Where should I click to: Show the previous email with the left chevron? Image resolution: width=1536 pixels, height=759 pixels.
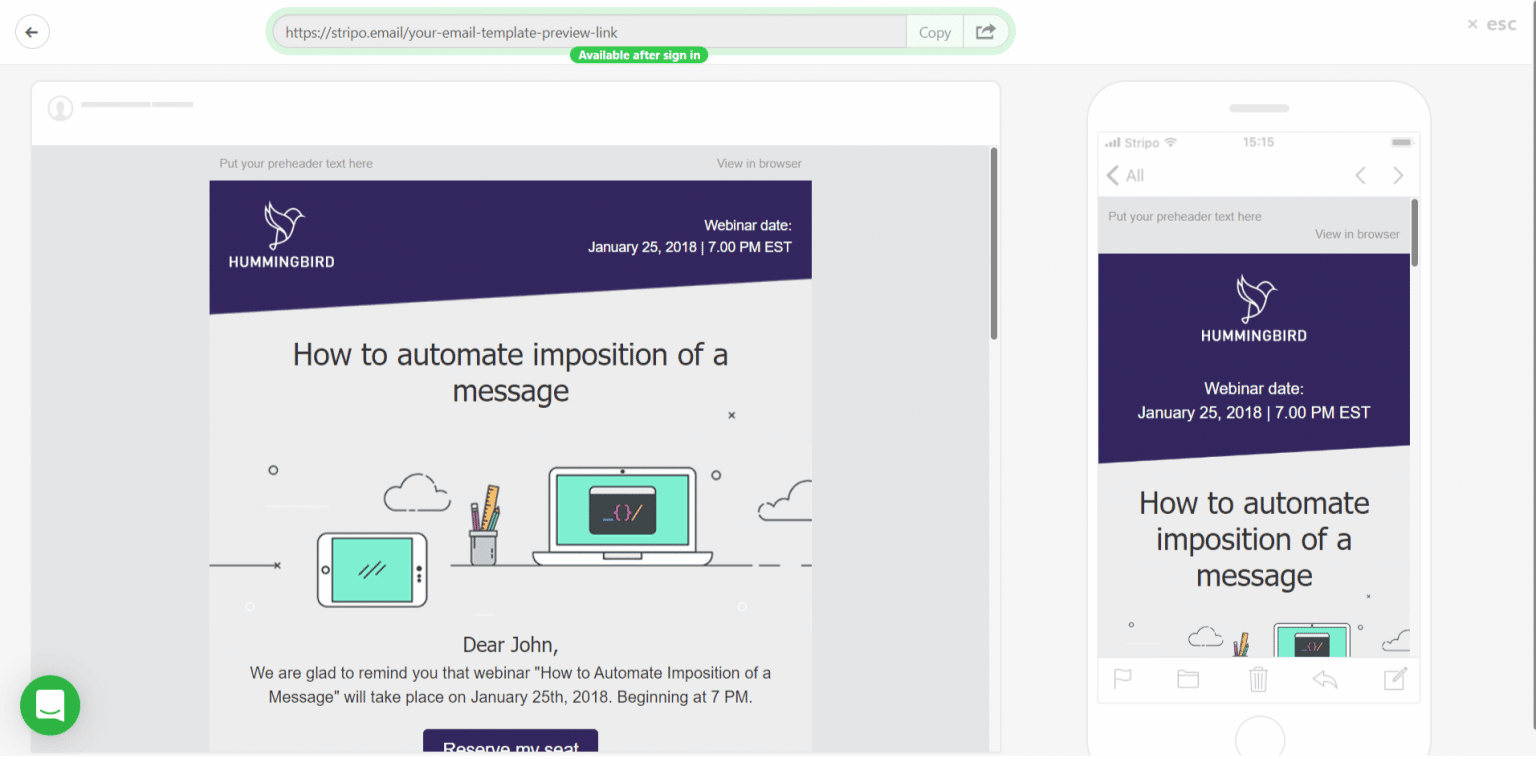click(1360, 175)
